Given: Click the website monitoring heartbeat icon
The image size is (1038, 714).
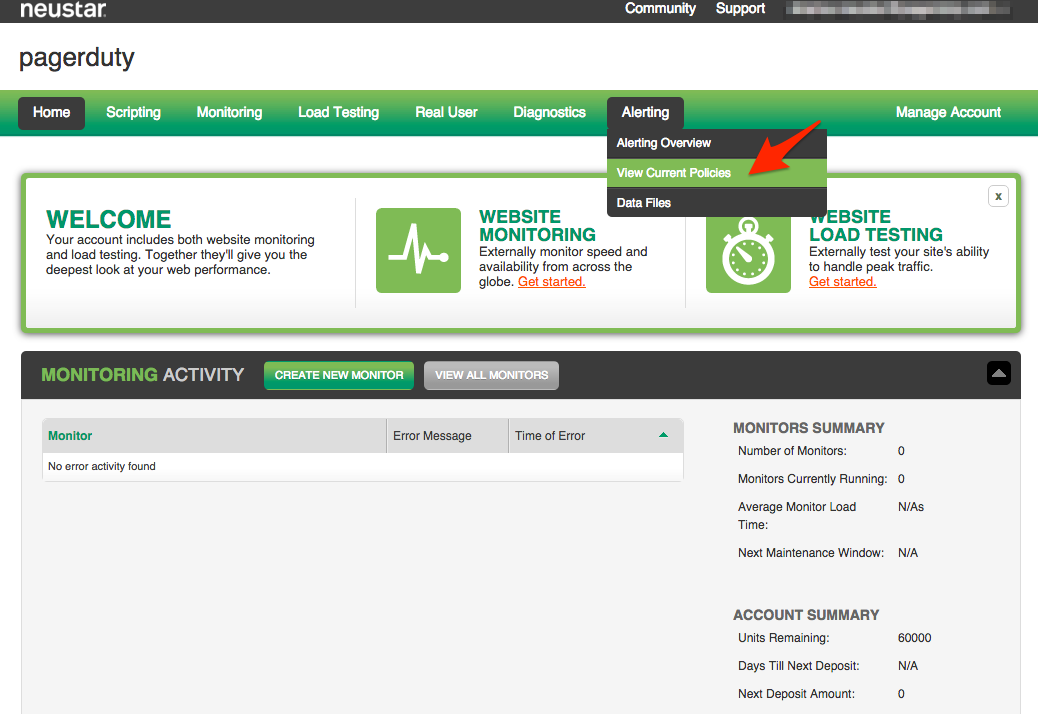Looking at the screenshot, I should pos(418,250).
